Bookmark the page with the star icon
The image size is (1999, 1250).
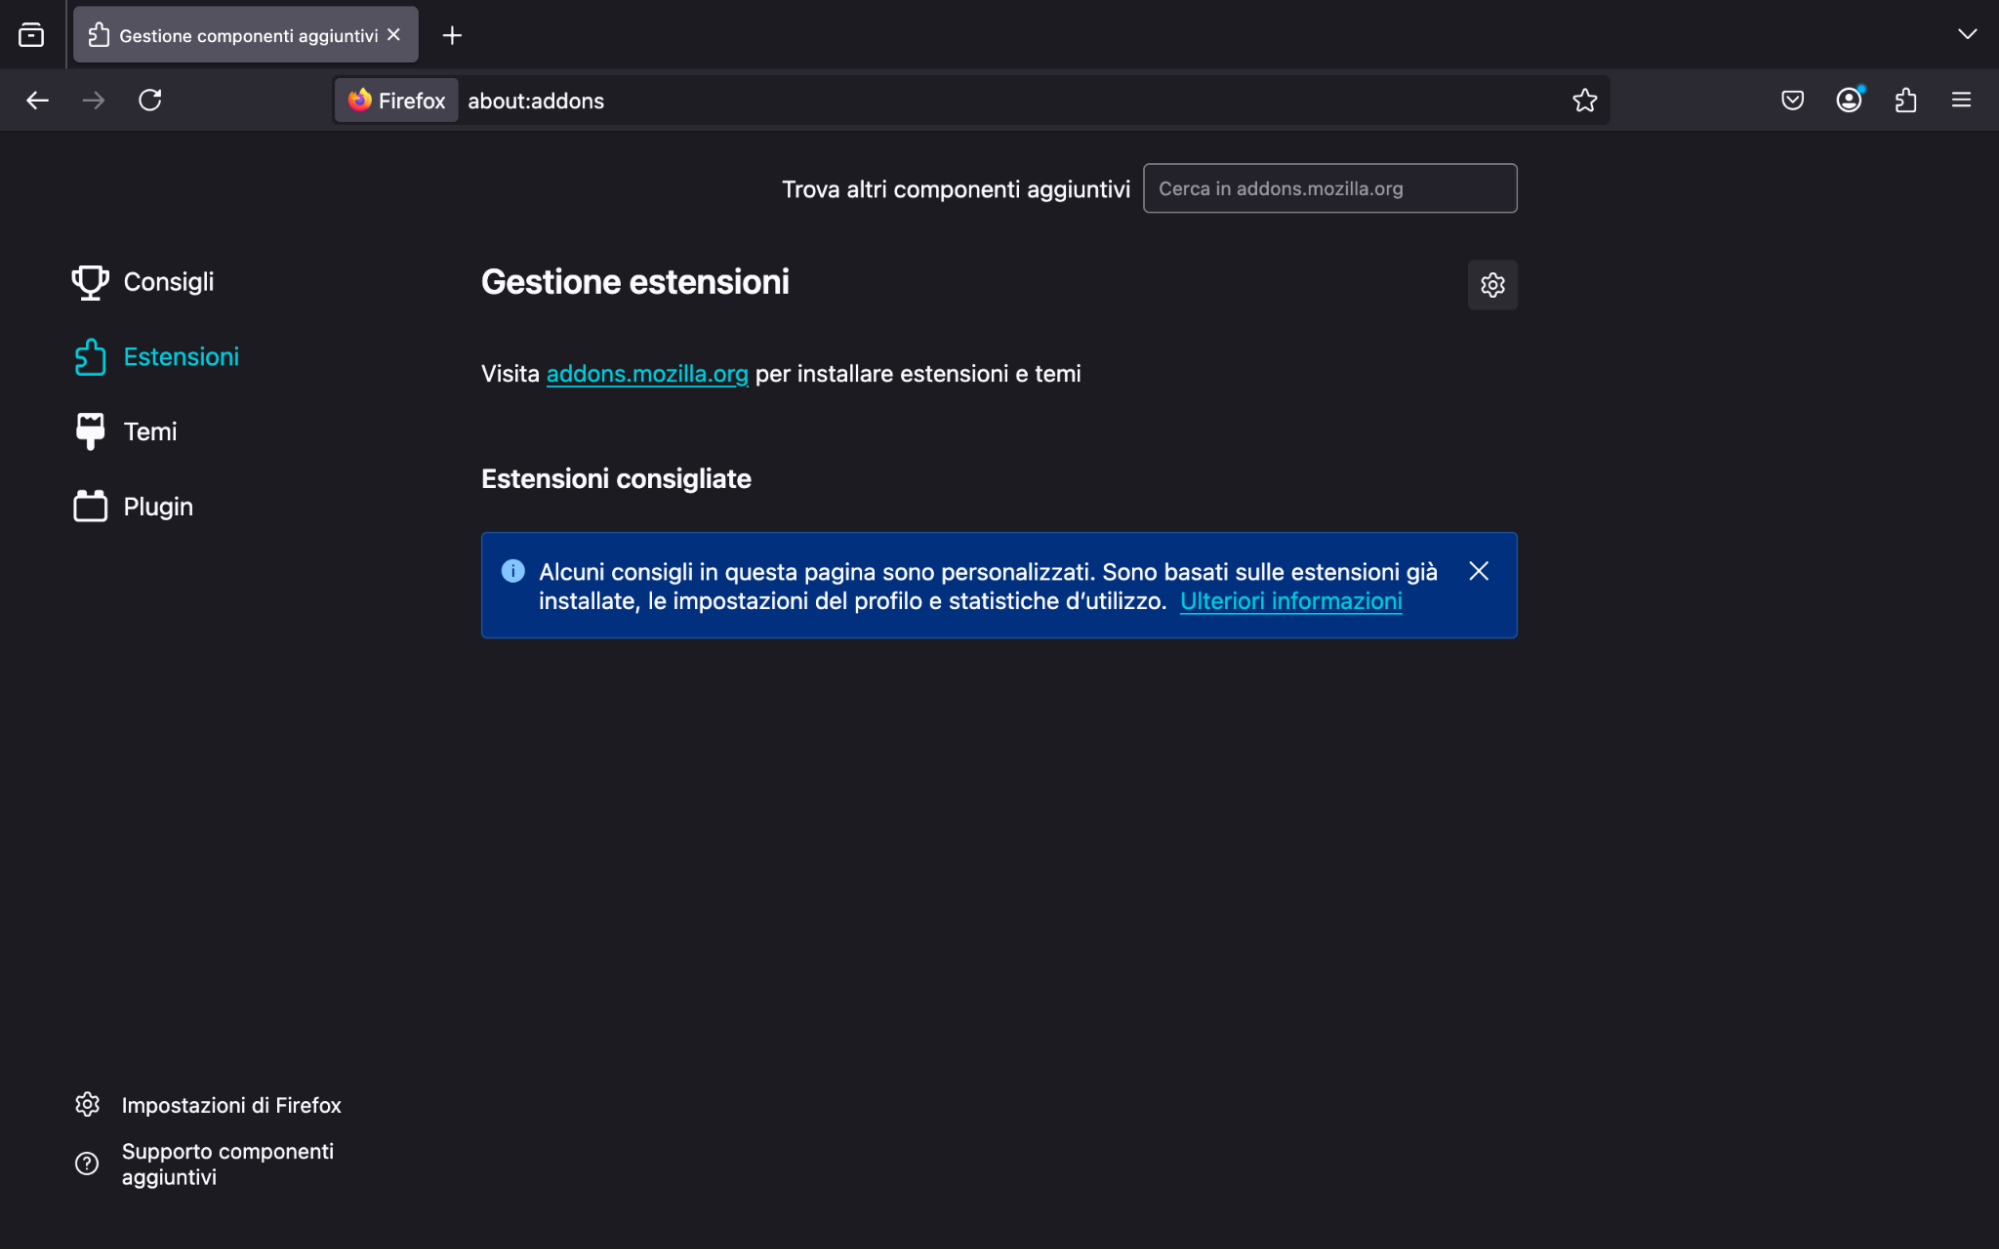[x=1584, y=100]
